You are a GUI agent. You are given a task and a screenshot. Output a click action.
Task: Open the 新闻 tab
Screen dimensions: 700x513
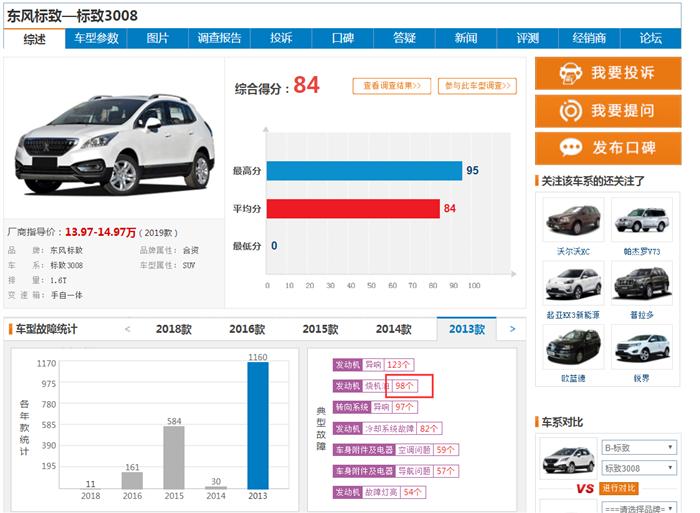click(x=466, y=38)
